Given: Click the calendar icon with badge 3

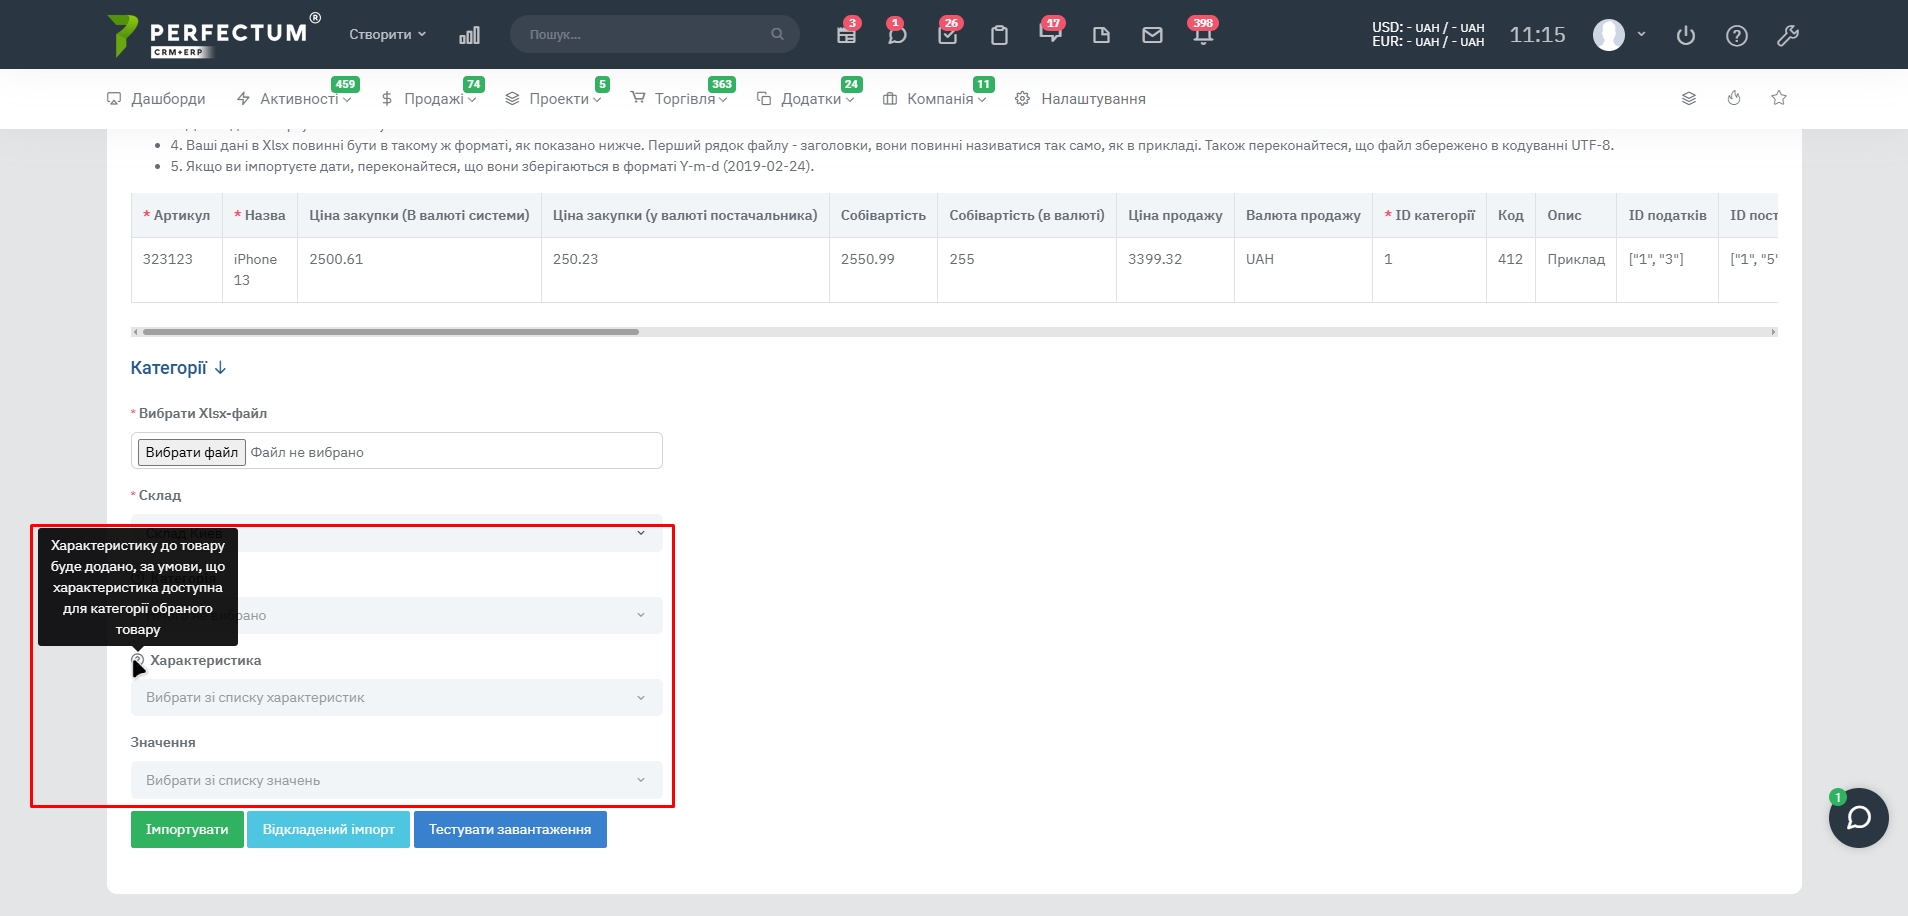Looking at the screenshot, I should tap(846, 35).
